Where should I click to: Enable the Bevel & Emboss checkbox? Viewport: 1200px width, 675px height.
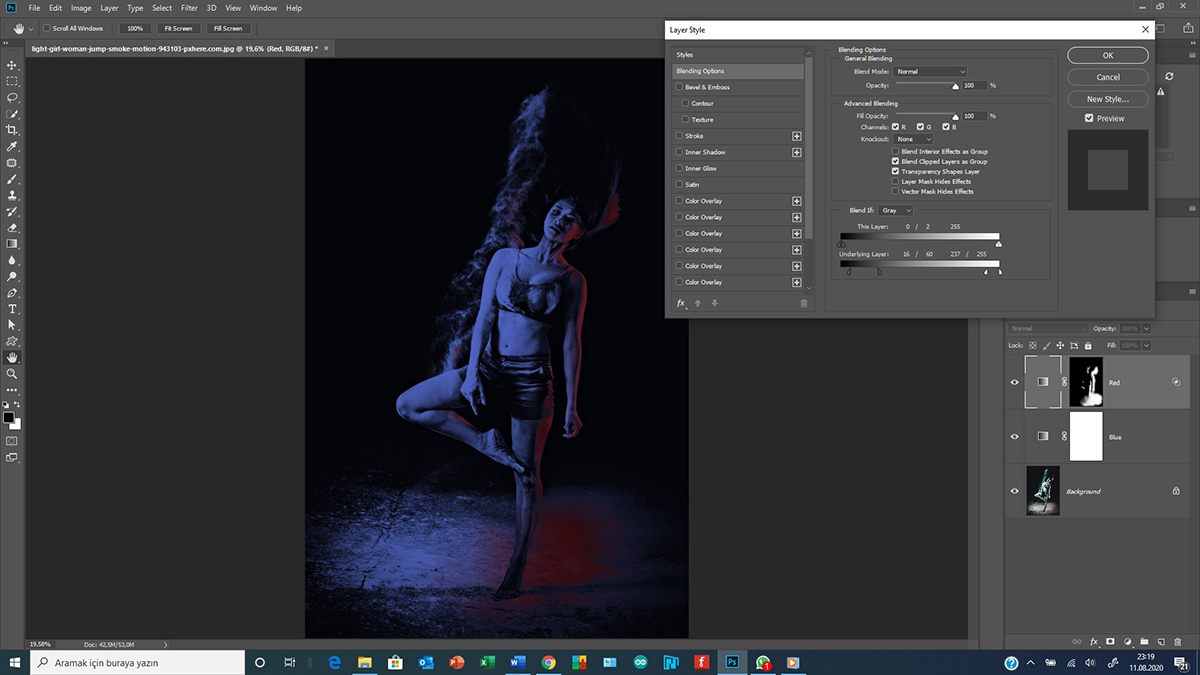tap(680, 87)
